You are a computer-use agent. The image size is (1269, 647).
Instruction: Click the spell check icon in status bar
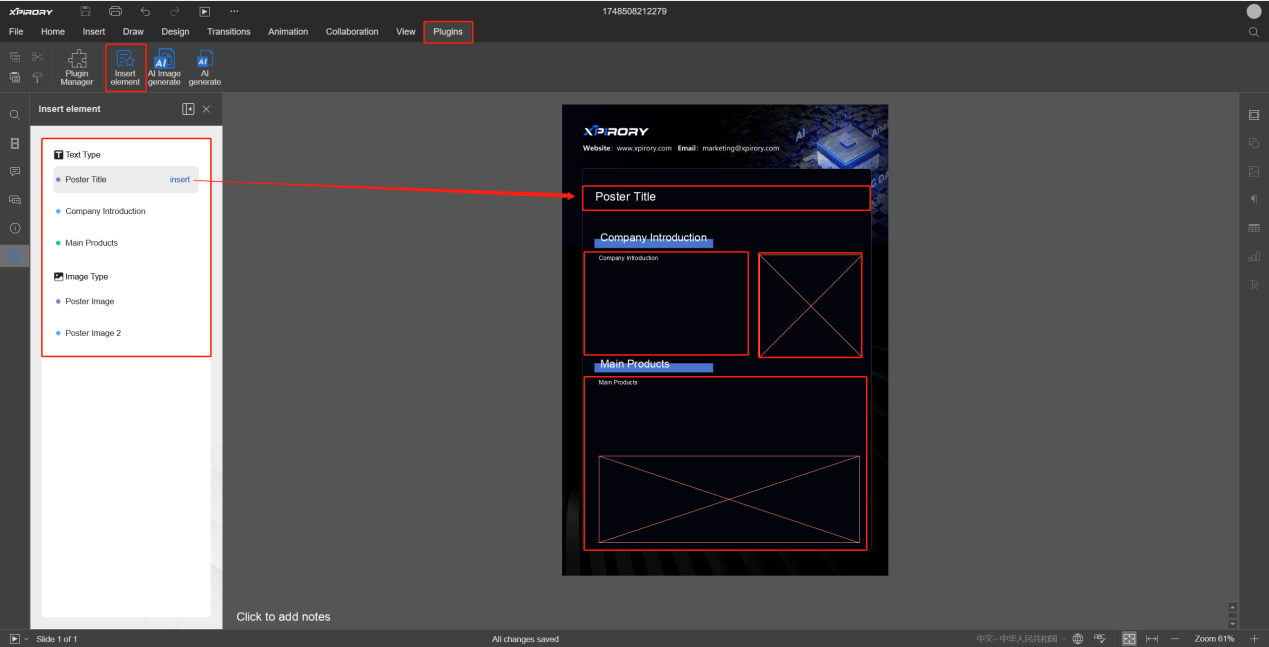coord(1099,638)
